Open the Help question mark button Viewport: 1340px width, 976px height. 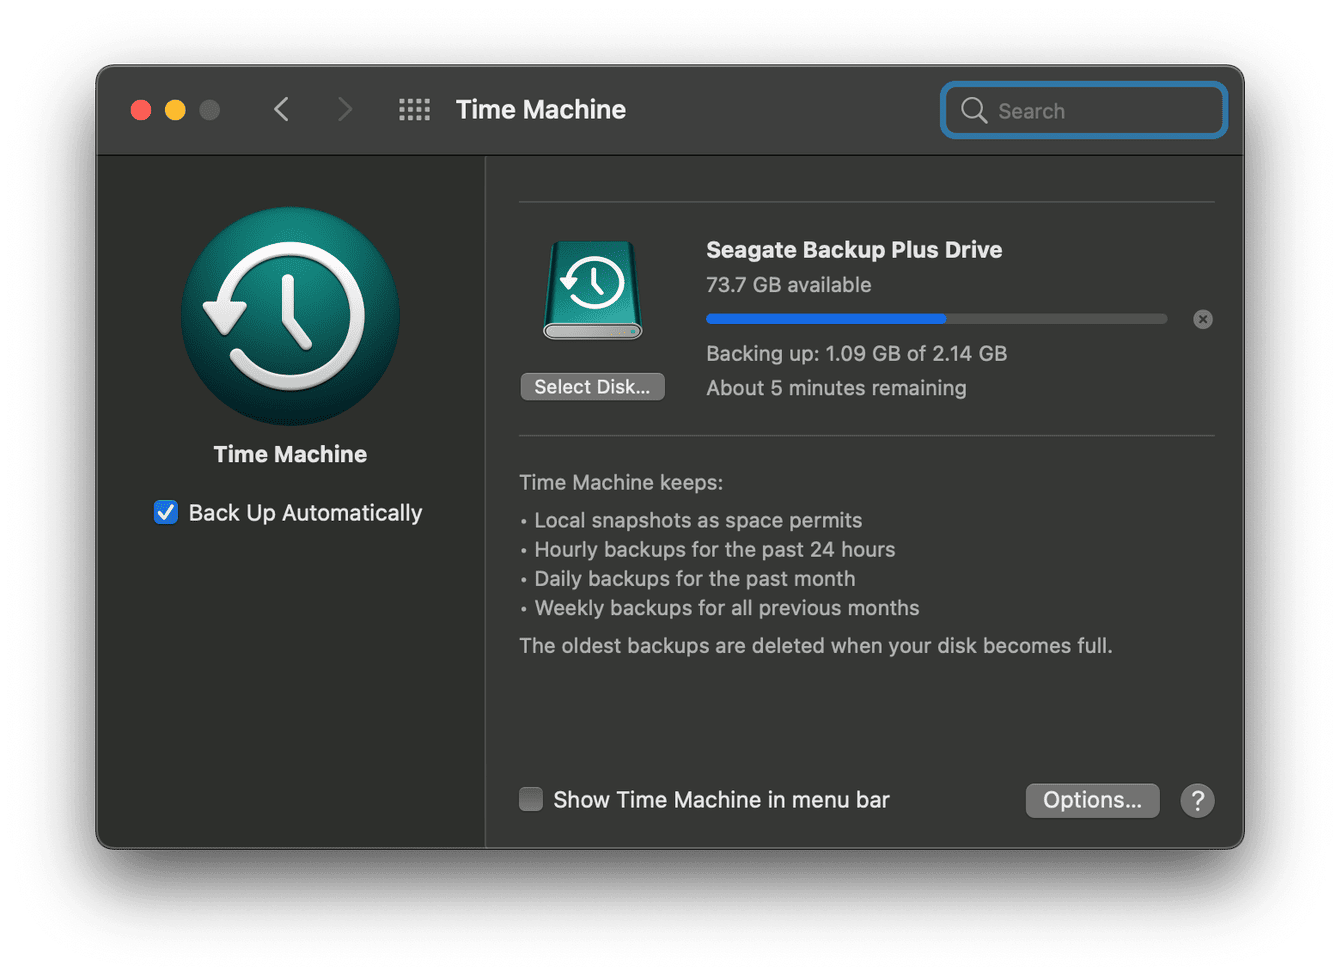click(x=1197, y=800)
